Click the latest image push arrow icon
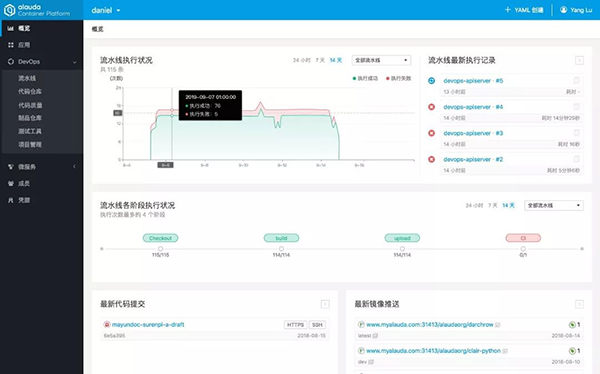 click(579, 304)
